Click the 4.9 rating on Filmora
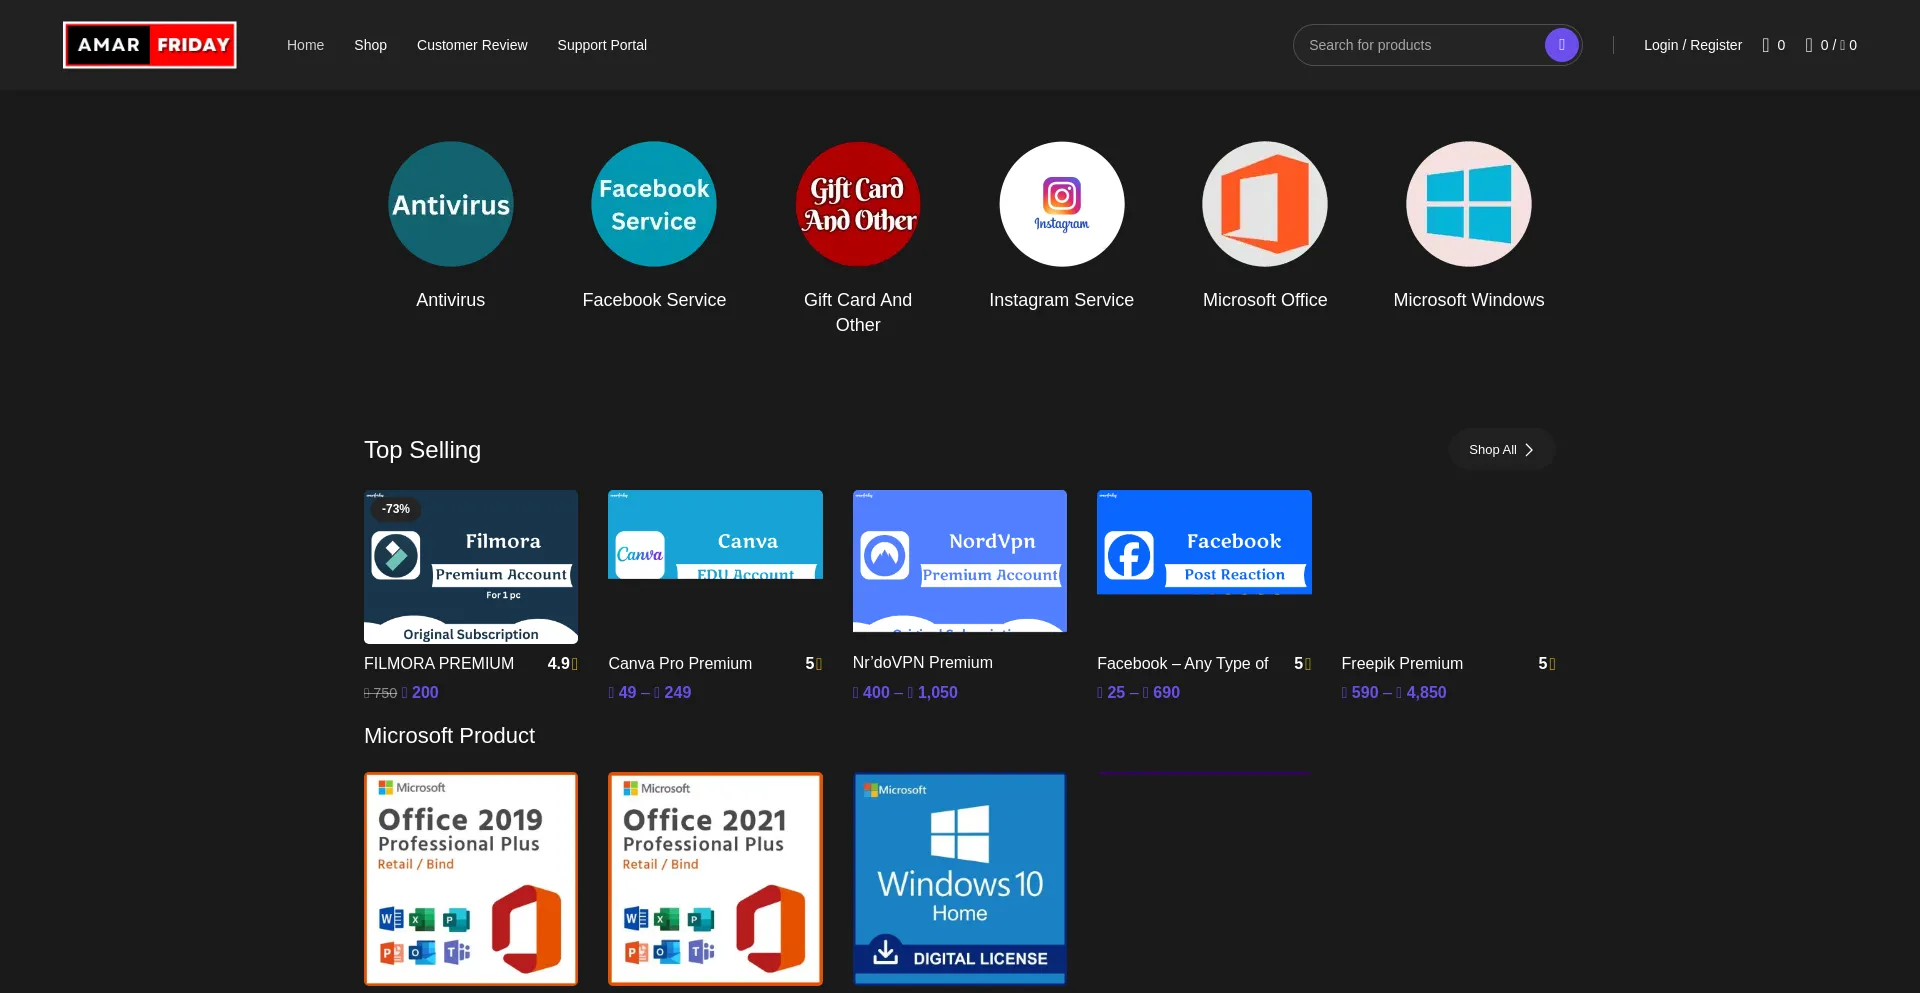 (562, 664)
